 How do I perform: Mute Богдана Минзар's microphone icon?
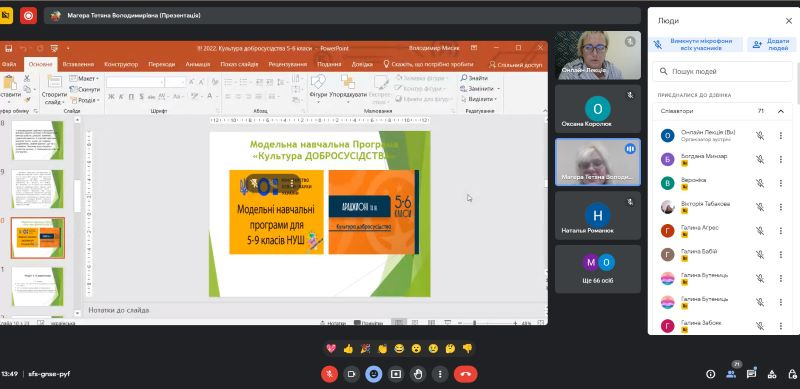pyautogui.click(x=760, y=159)
